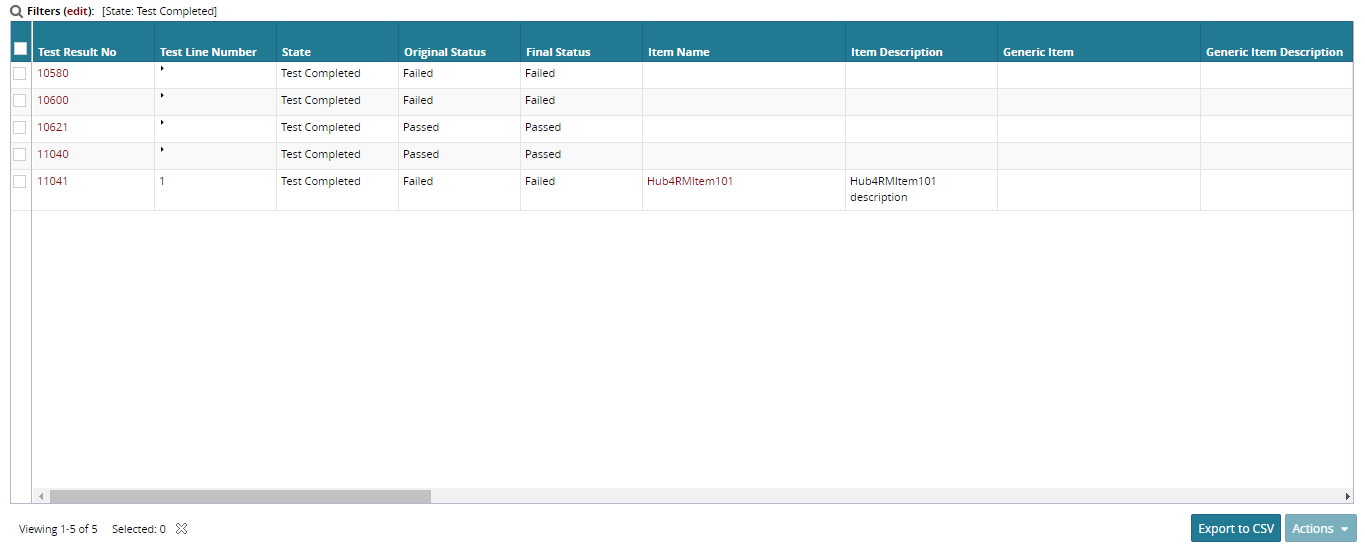Open test result 11040
The height and width of the screenshot is (544, 1365).
(x=53, y=154)
